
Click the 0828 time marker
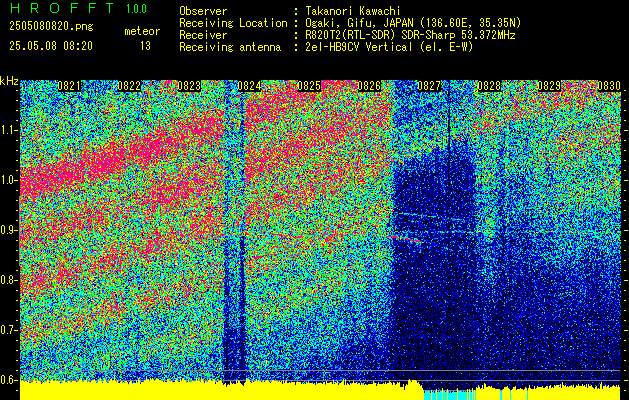pyautogui.click(x=489, y=86)
